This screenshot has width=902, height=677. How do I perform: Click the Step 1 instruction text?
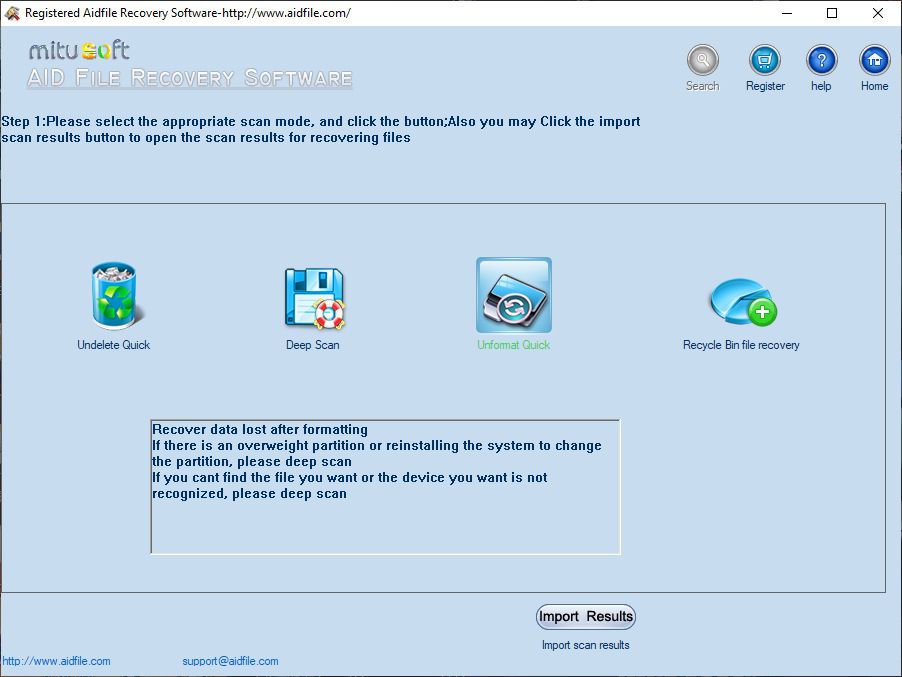point(321,129)
